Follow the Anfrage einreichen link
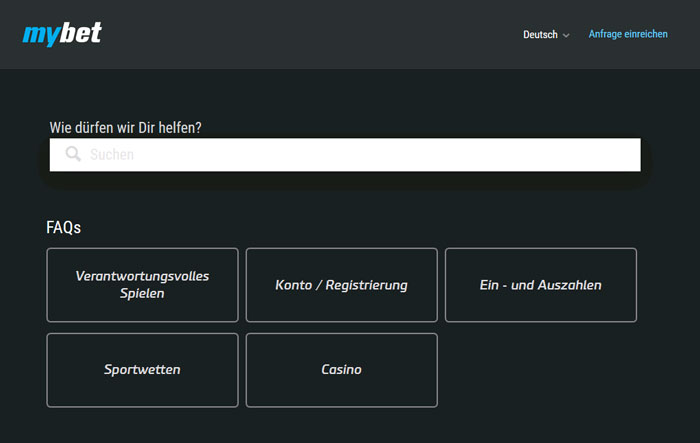 click(628, 34)
